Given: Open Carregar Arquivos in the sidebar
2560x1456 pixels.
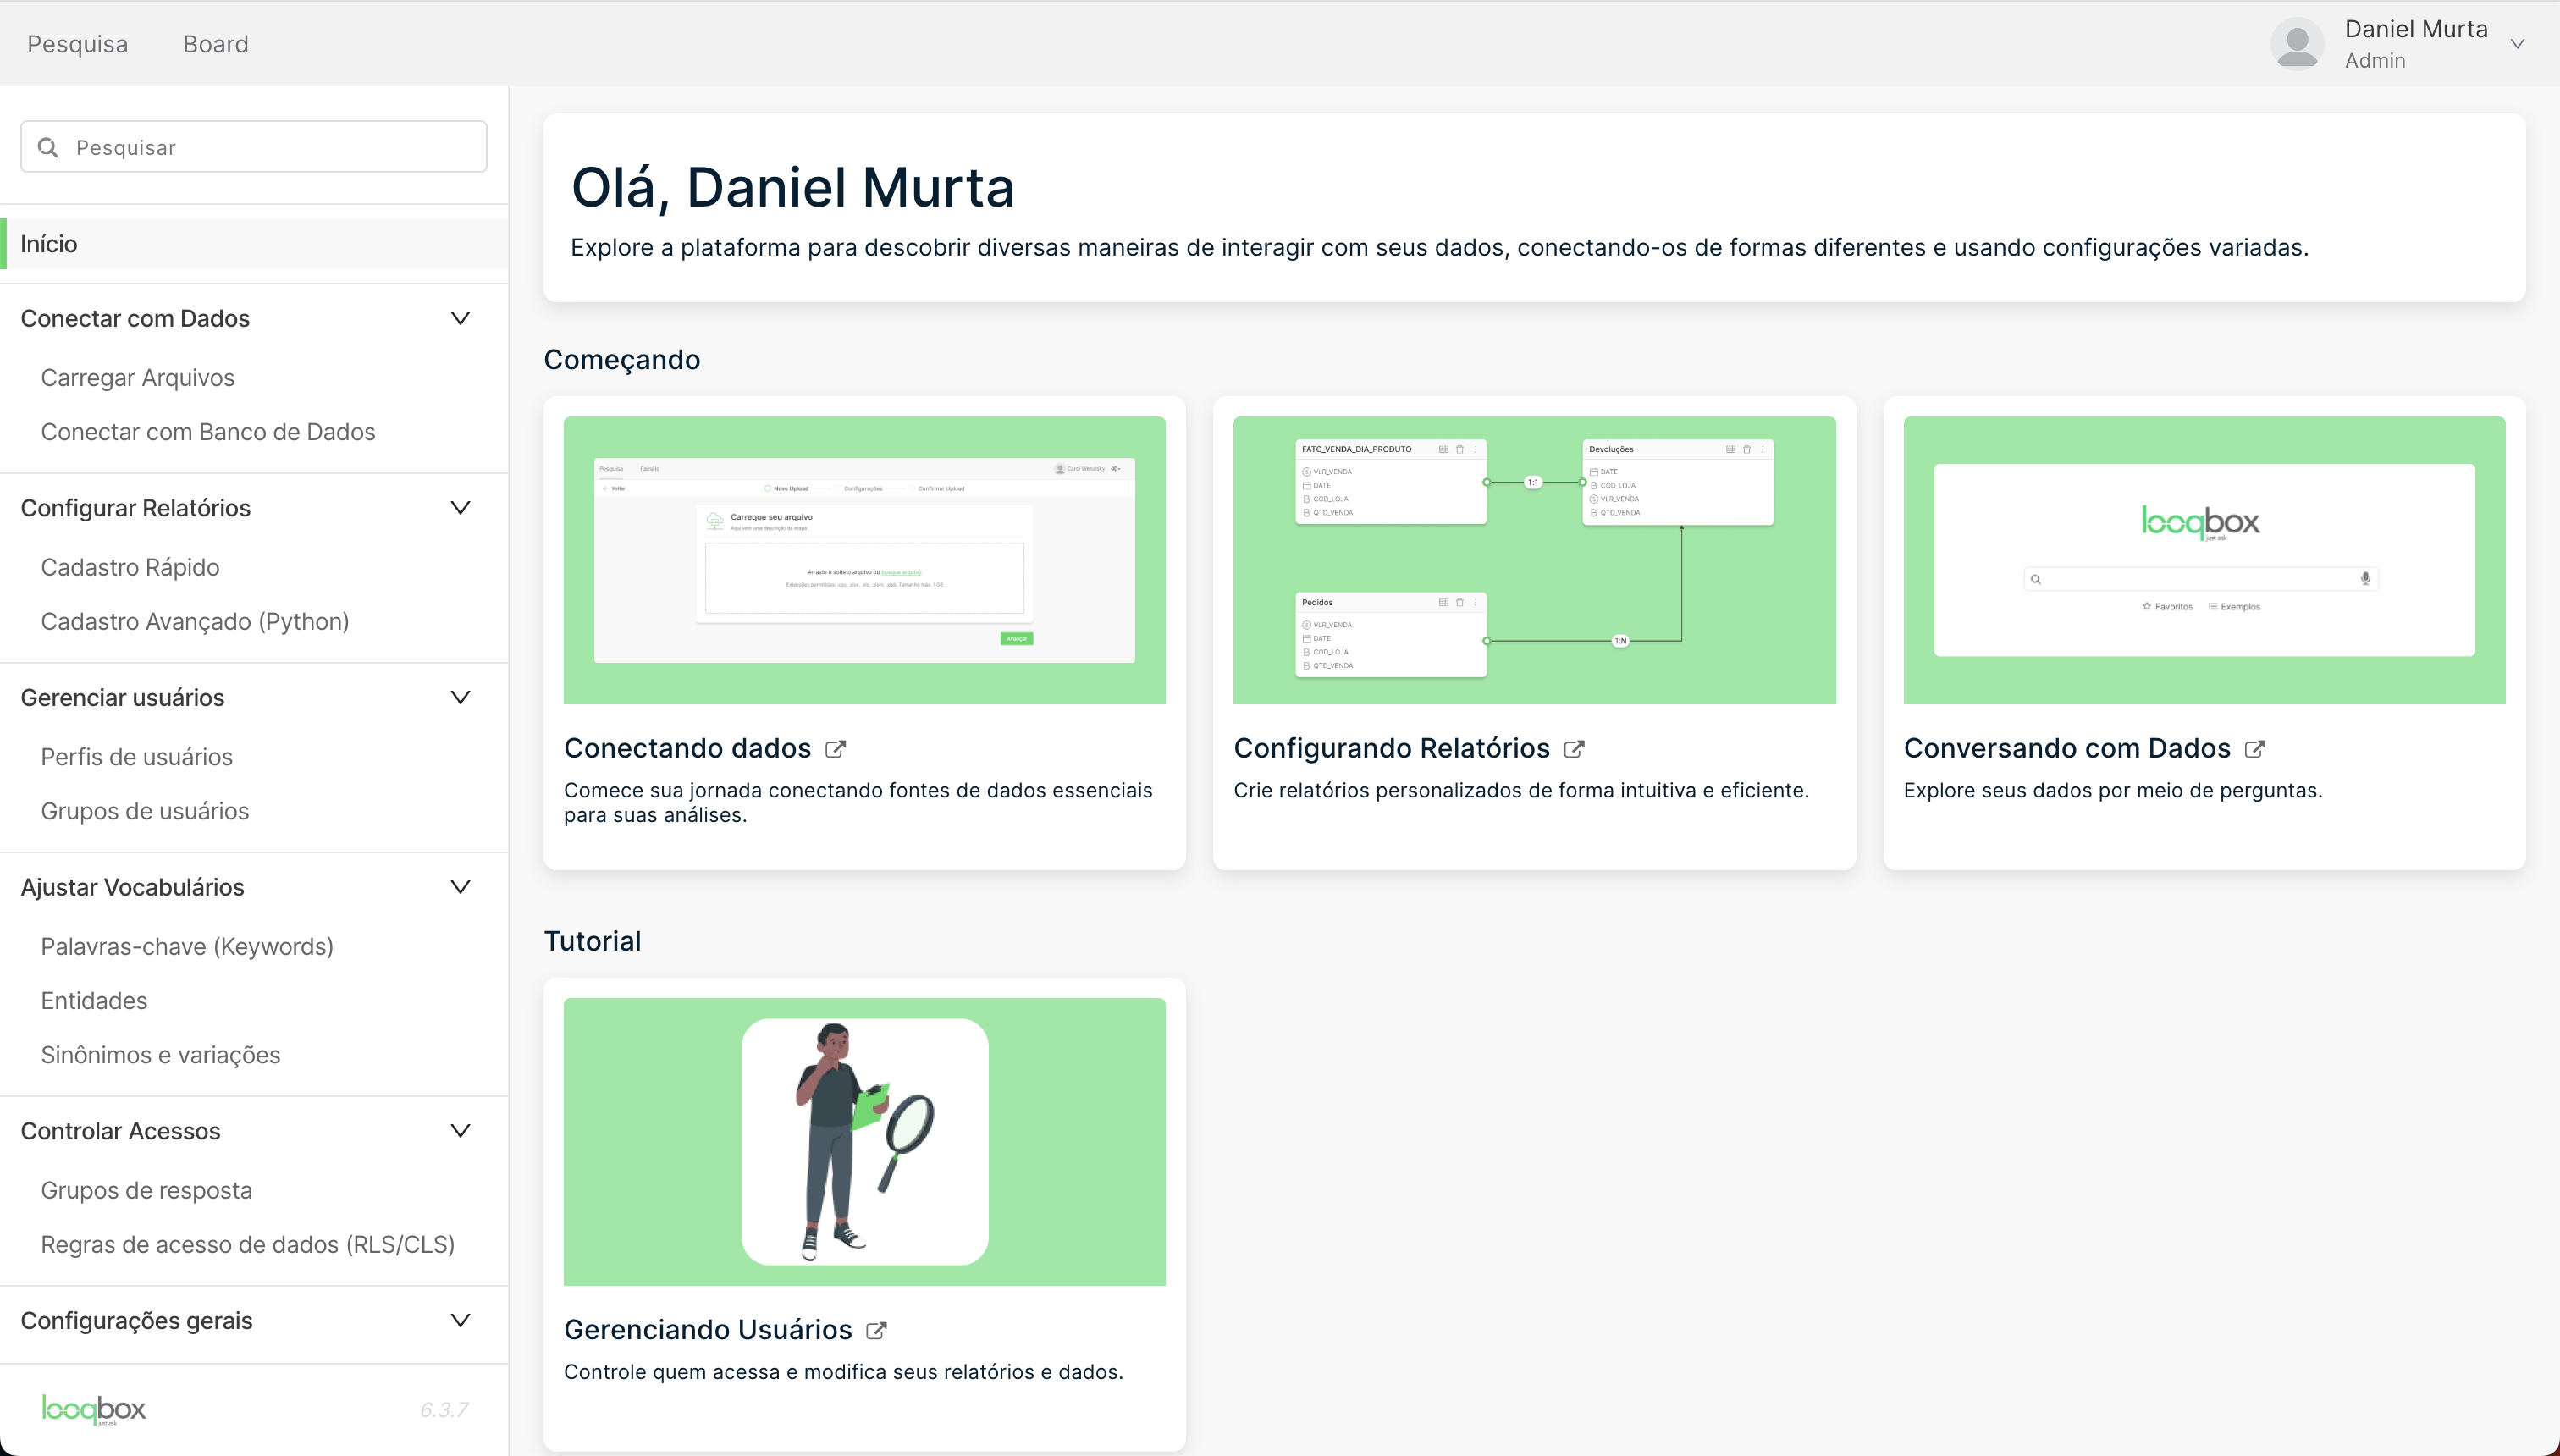Looking at the screenshot, I should pos(138,378).
